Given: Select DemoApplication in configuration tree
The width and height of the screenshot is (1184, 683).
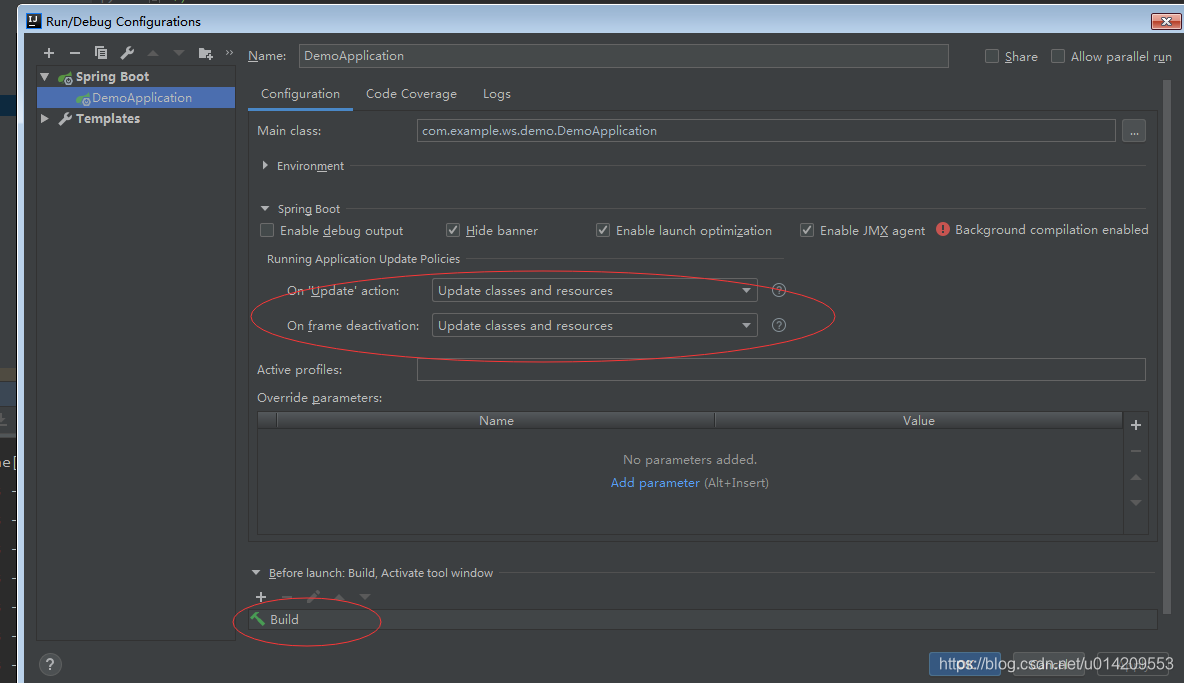Looking at the screenshot, I should [x=136, y=97].
